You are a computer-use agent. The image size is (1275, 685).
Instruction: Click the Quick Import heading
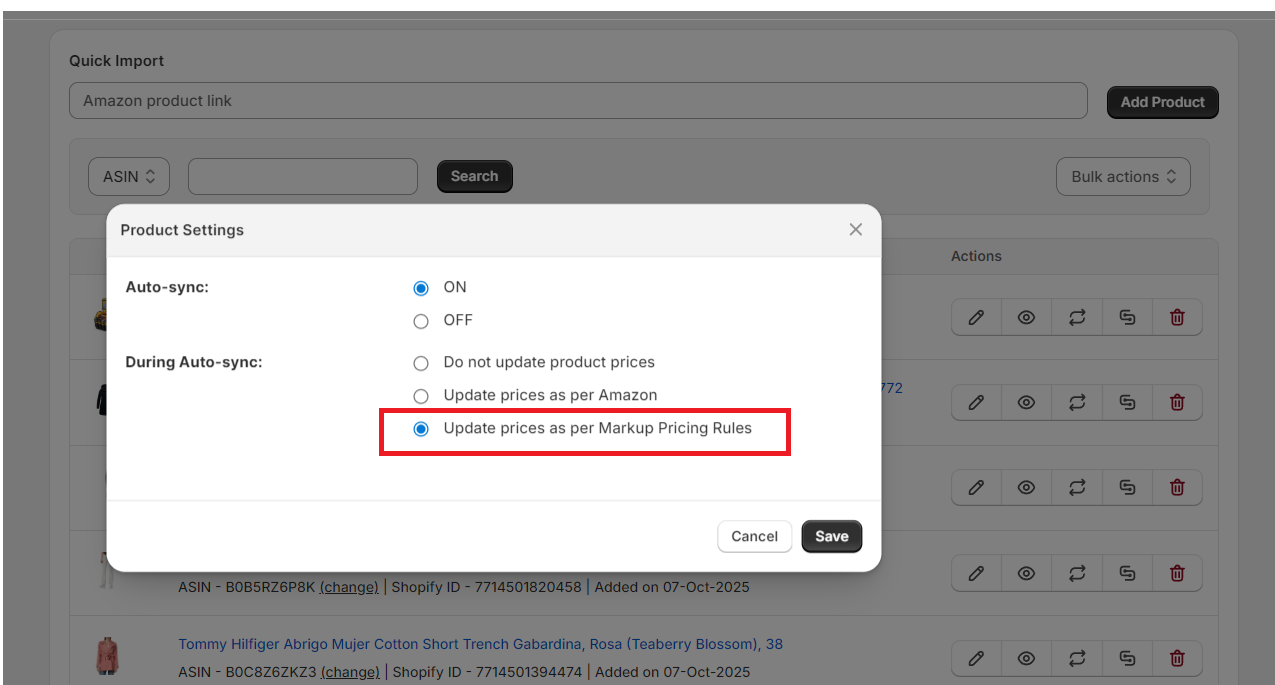pyautogui.click(x=117, y=61)
